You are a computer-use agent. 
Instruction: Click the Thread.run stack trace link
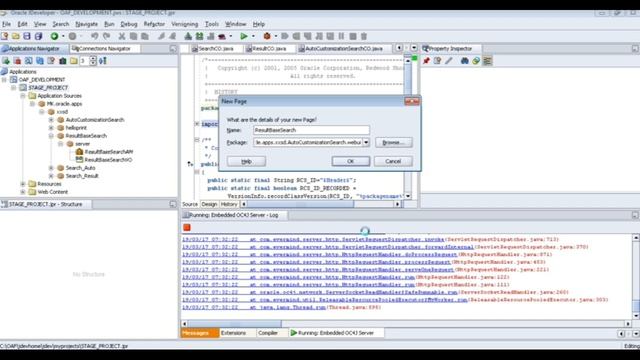point(288,307)
